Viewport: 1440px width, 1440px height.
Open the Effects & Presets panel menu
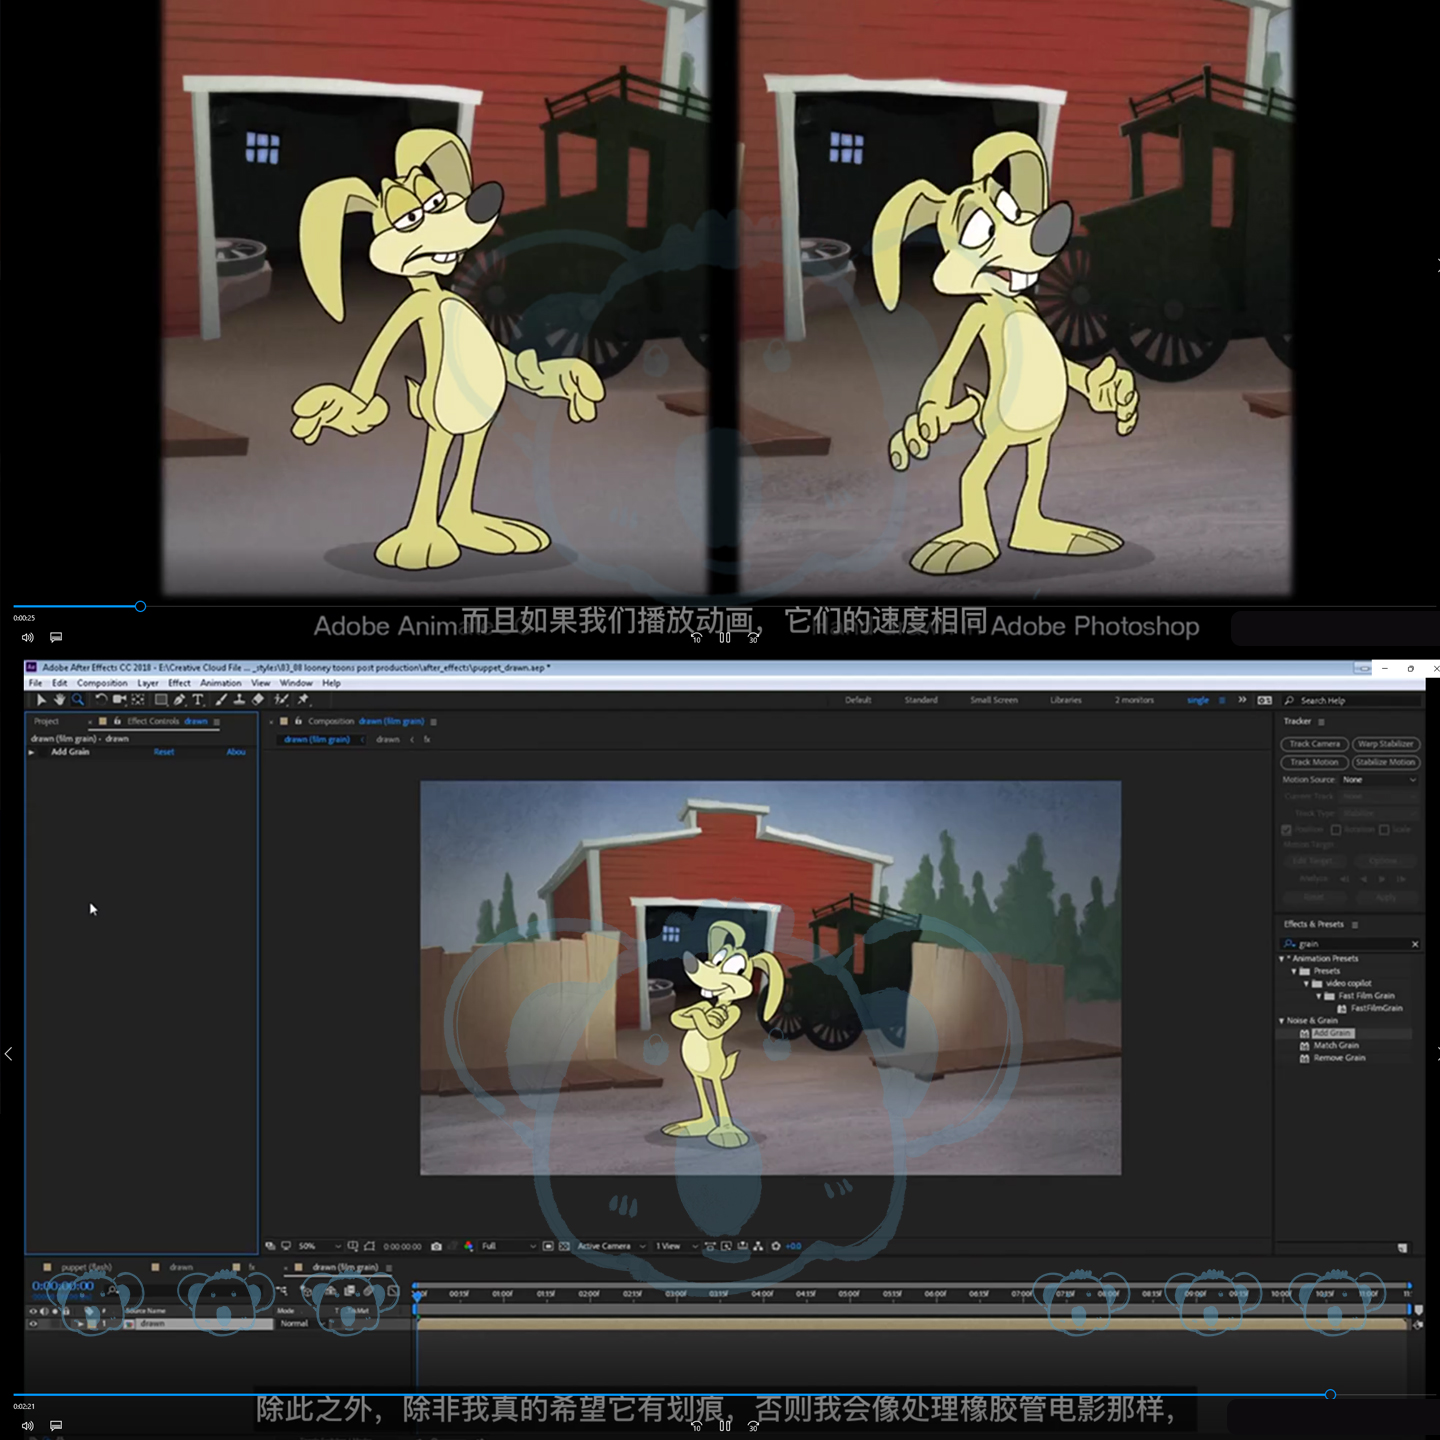(1355, 925)
